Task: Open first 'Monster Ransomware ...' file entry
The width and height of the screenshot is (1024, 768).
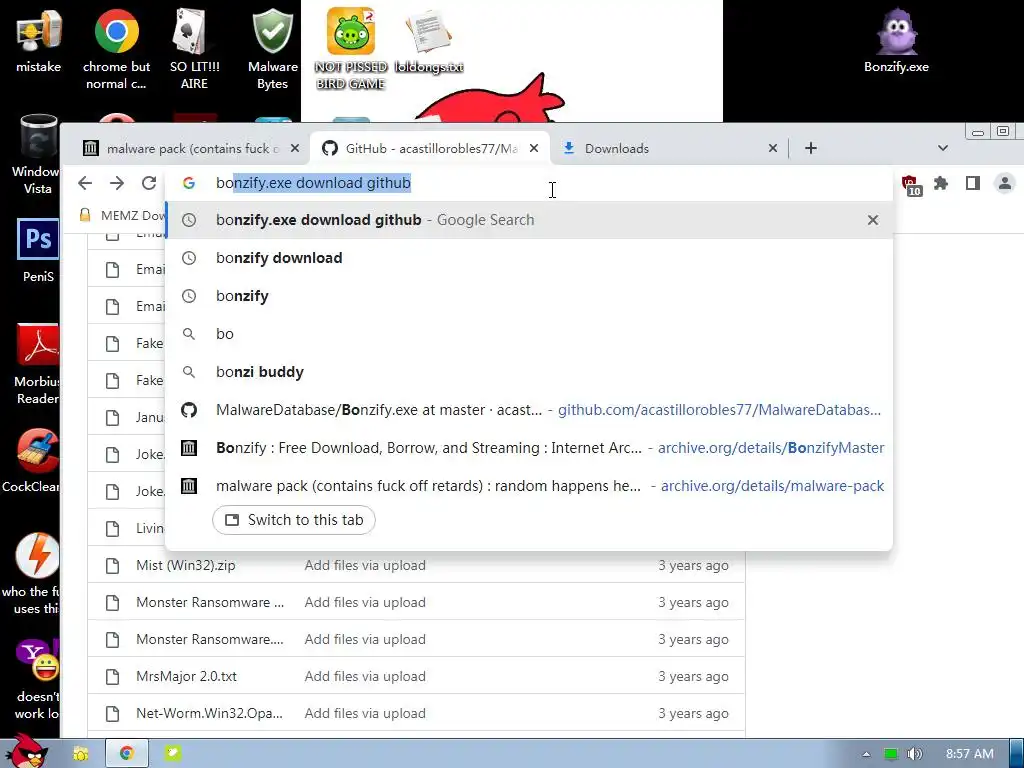Action: coord(210,602)
